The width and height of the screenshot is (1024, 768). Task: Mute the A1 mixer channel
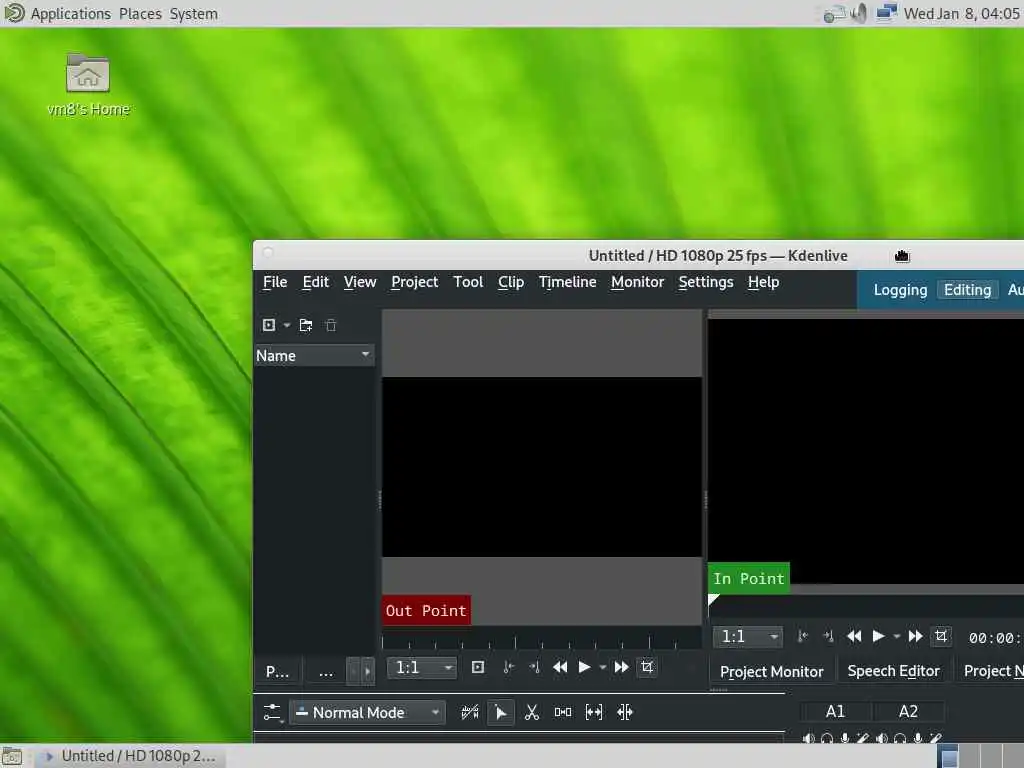pyautogui.click(x=808, y=738)
